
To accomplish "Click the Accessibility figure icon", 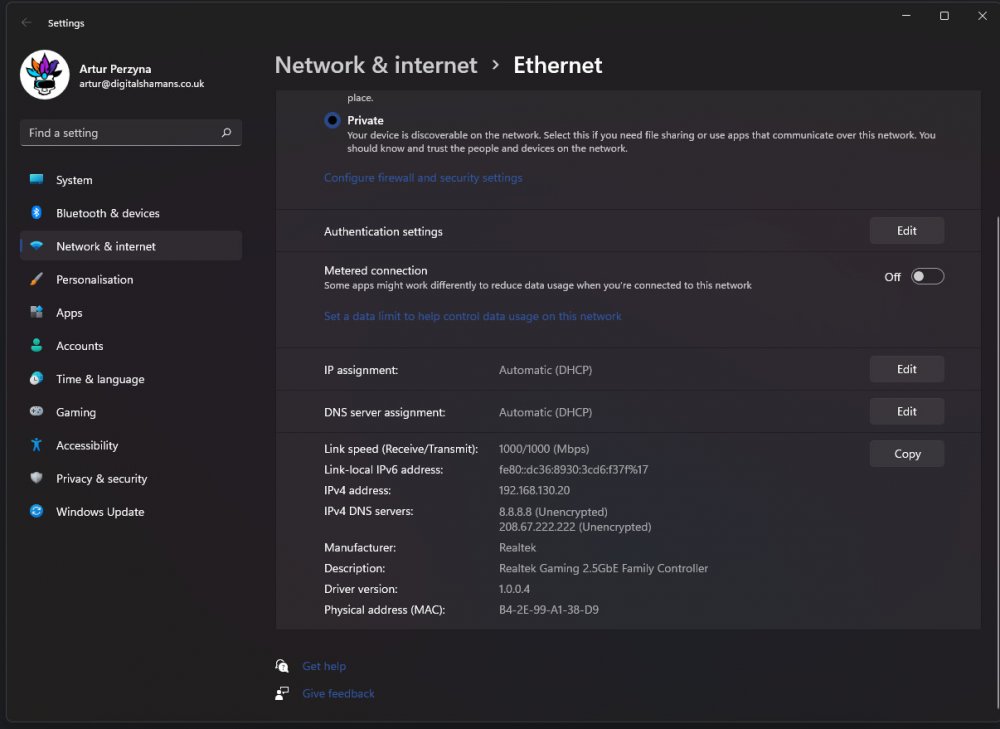I will [x=36, y=445].
